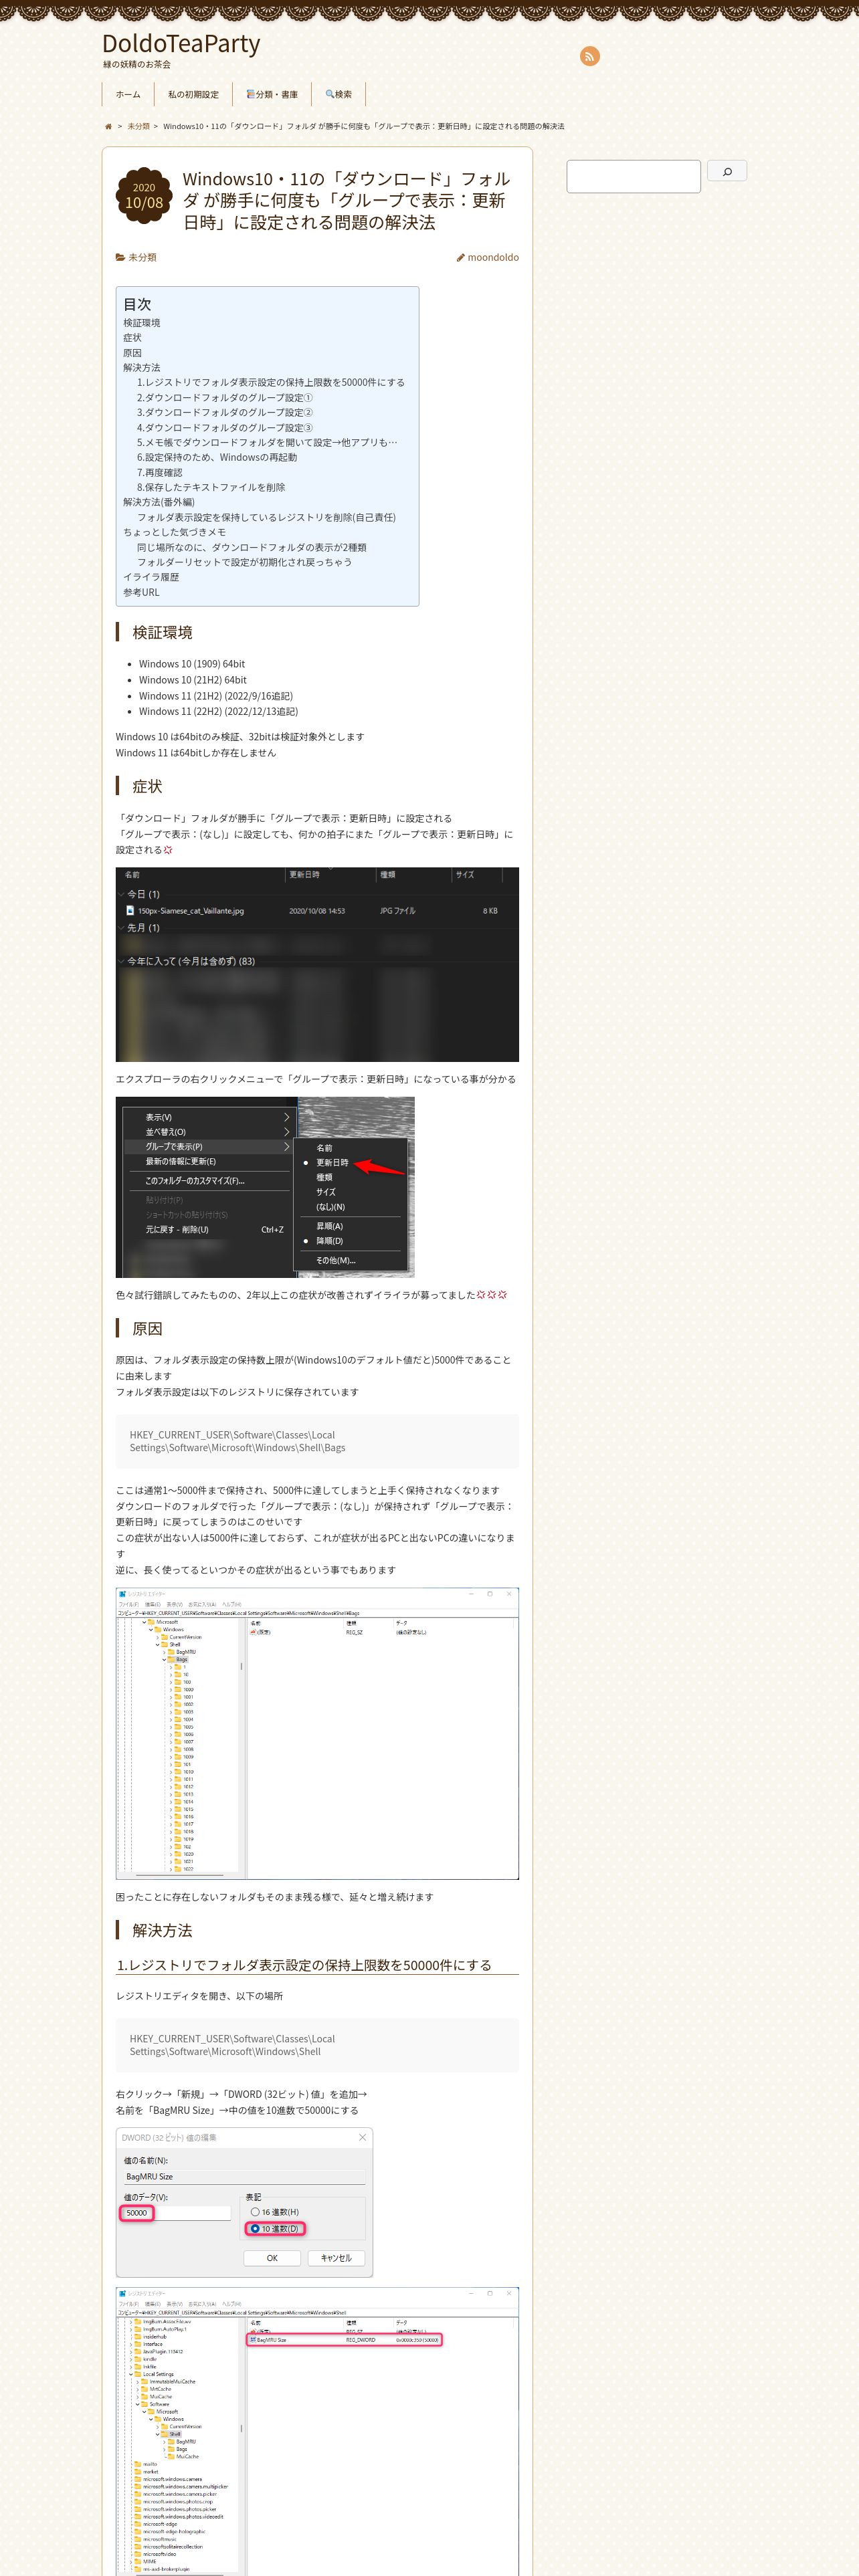Jump to 解決方法(番外編) in the table of contents
859x2576 pixels.
[x=159, y=503]
